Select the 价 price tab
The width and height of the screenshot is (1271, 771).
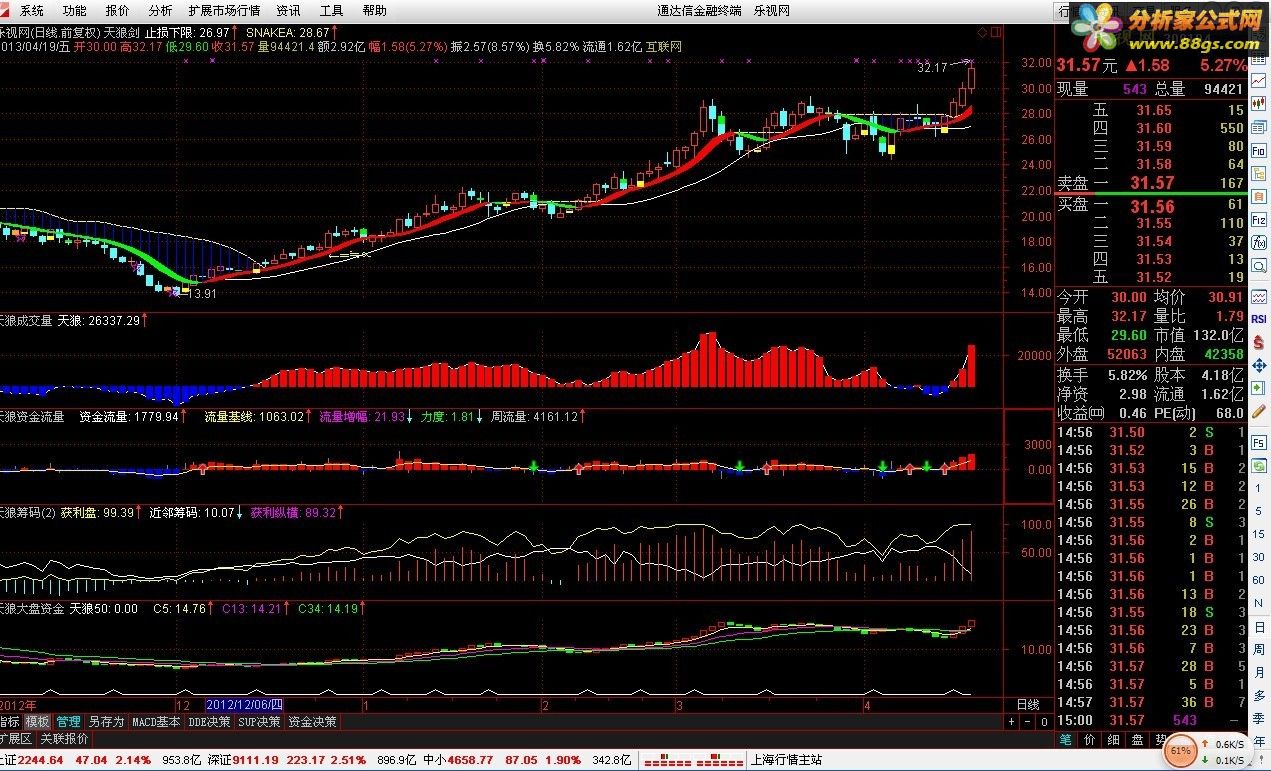(1089, 740)
